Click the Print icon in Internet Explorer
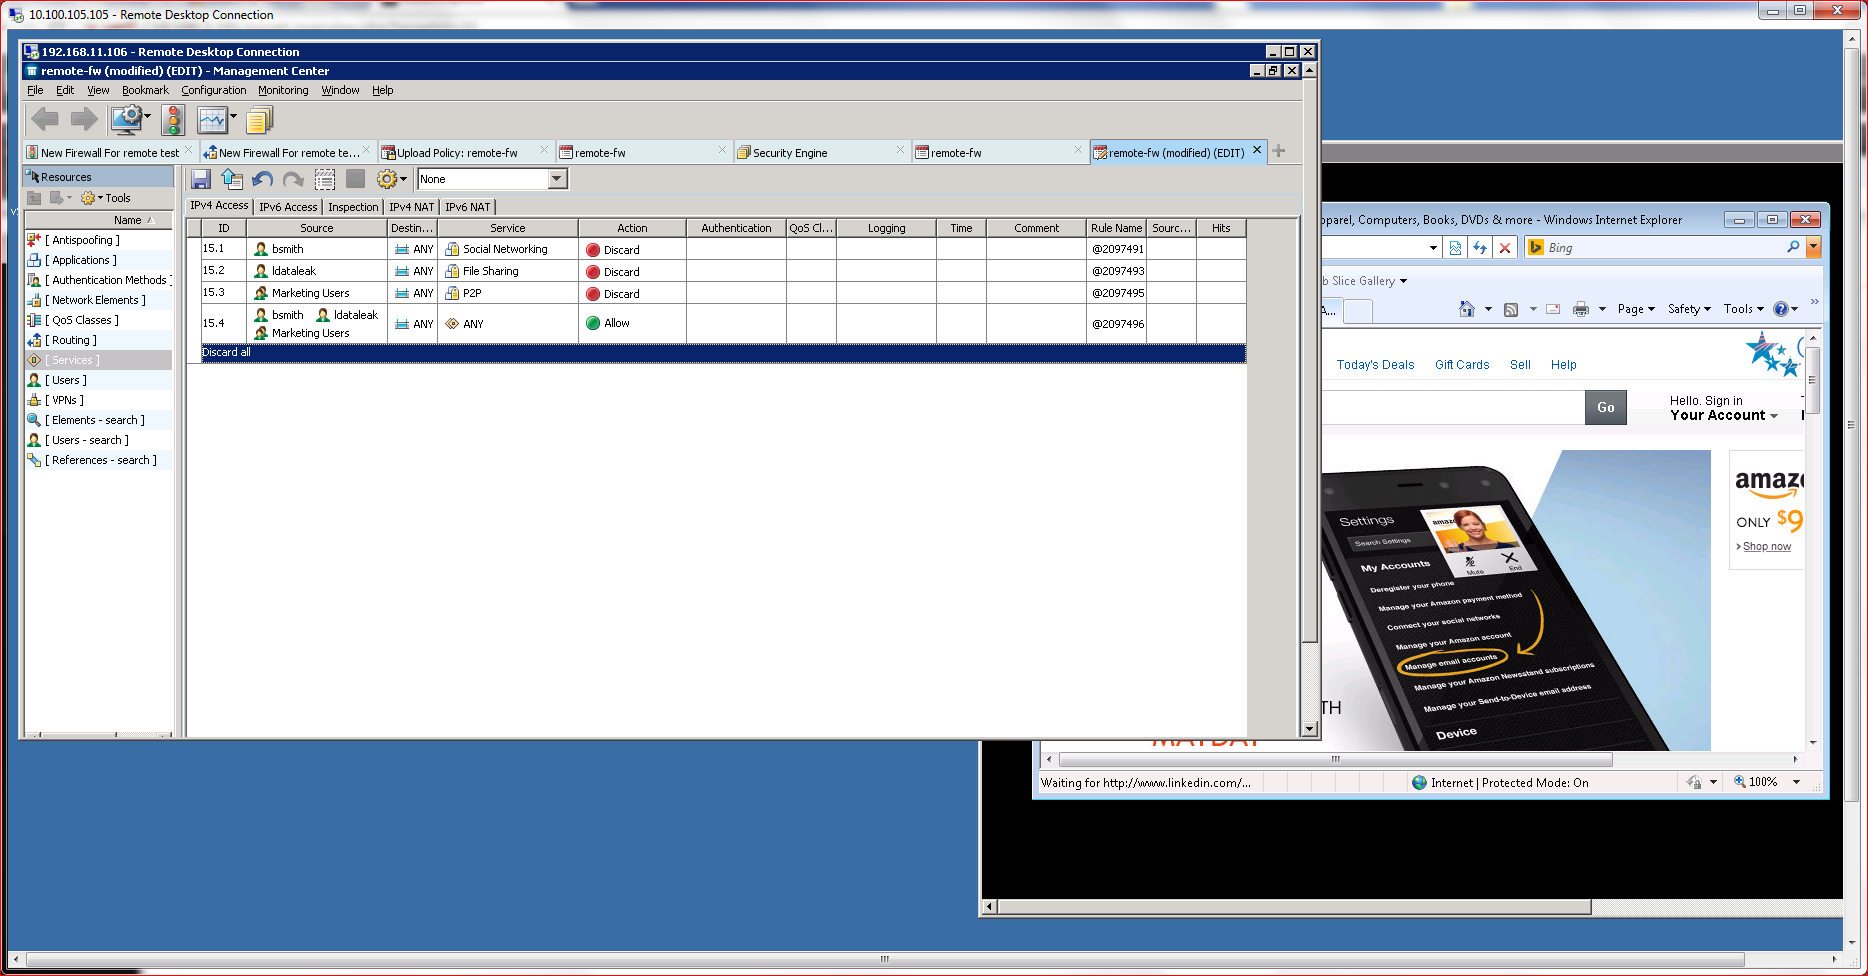The image size is (1868, 976). point(1581,309)
